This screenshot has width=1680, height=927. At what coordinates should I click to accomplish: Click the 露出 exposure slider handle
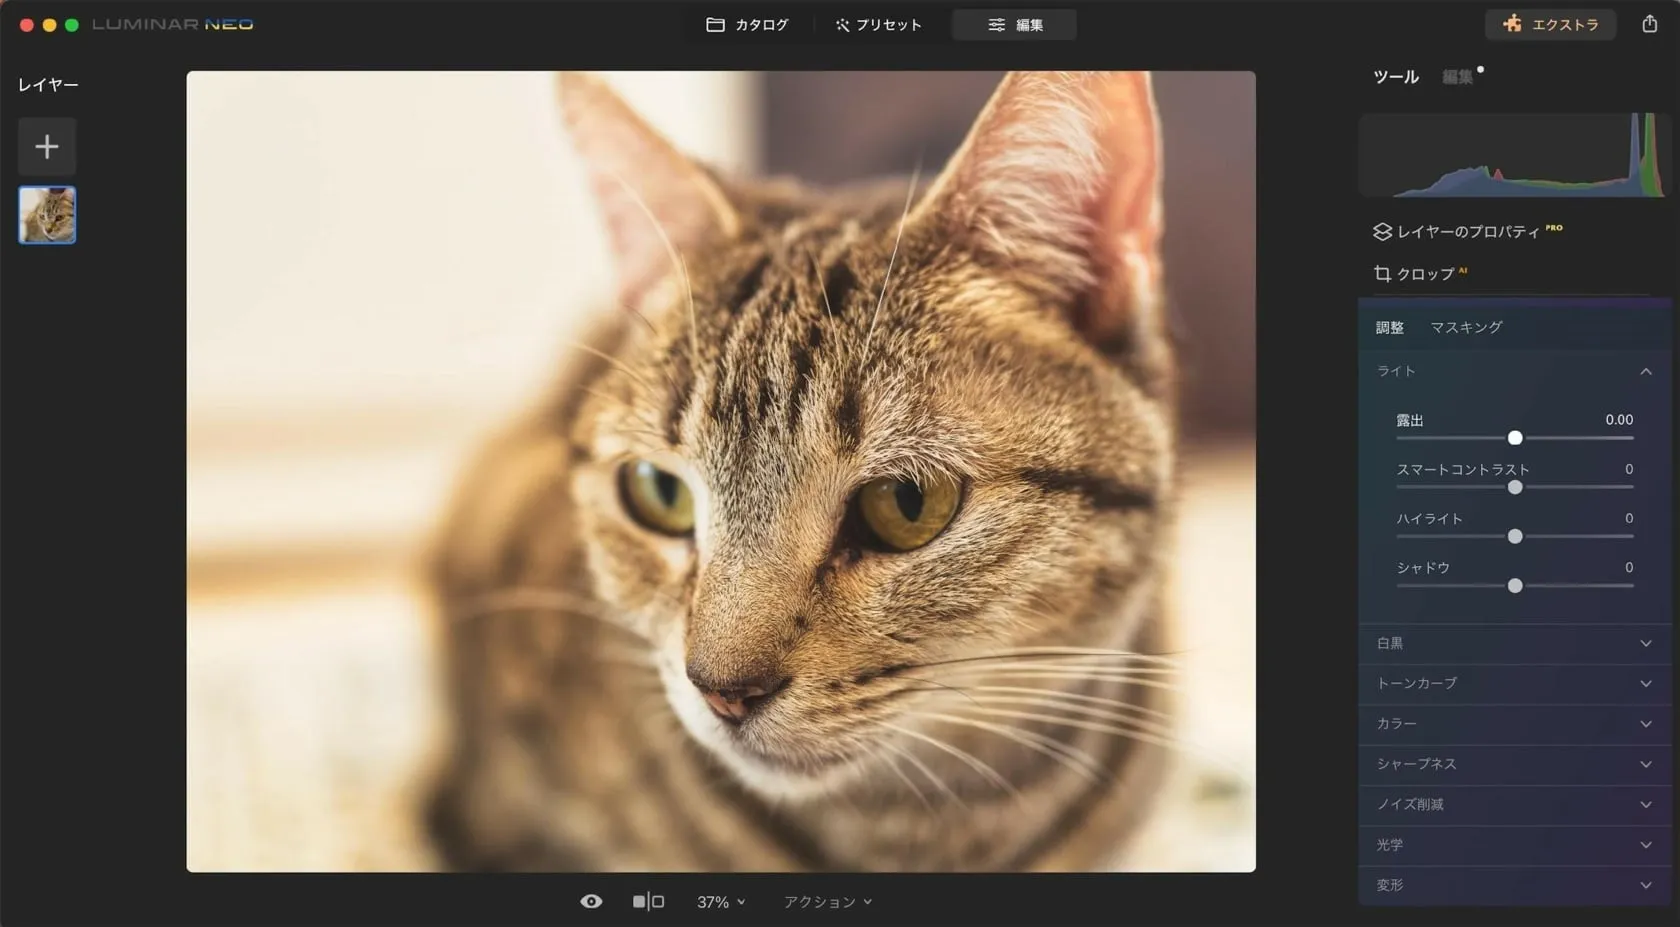1515,438
